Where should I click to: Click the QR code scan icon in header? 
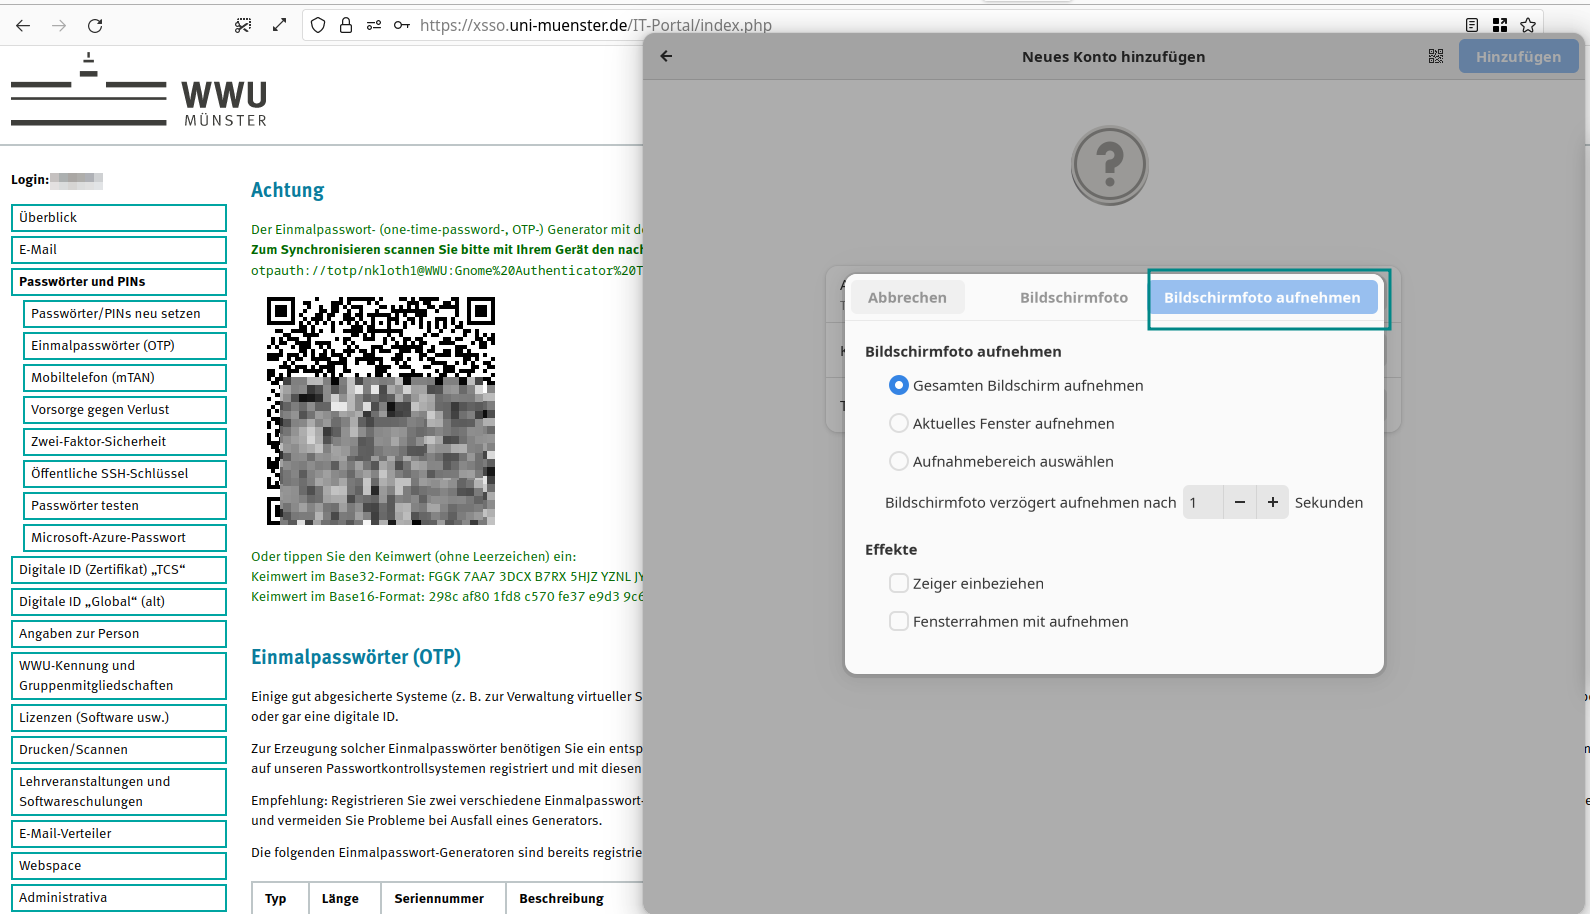point(1436,57)
